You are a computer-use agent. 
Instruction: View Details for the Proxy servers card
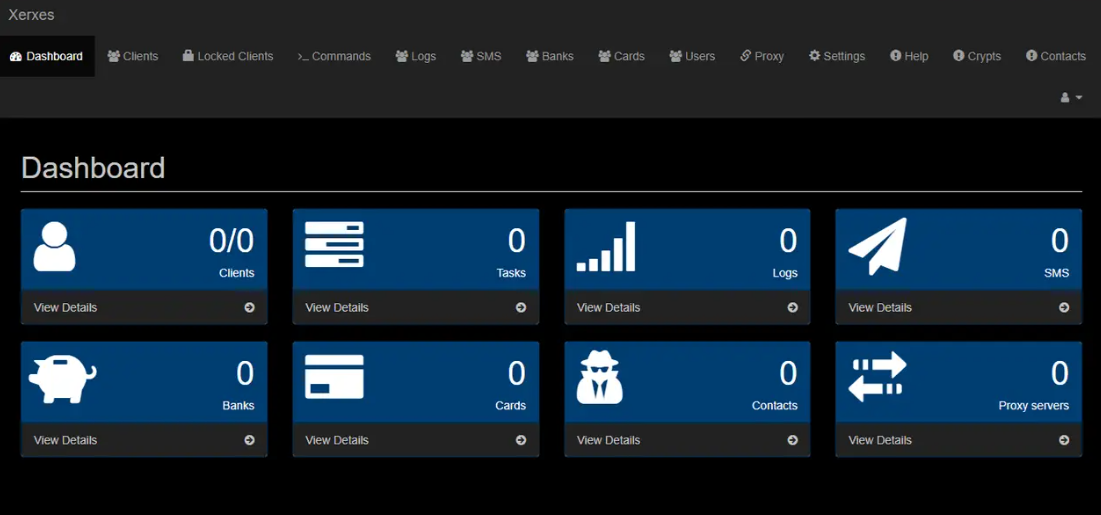958,440
